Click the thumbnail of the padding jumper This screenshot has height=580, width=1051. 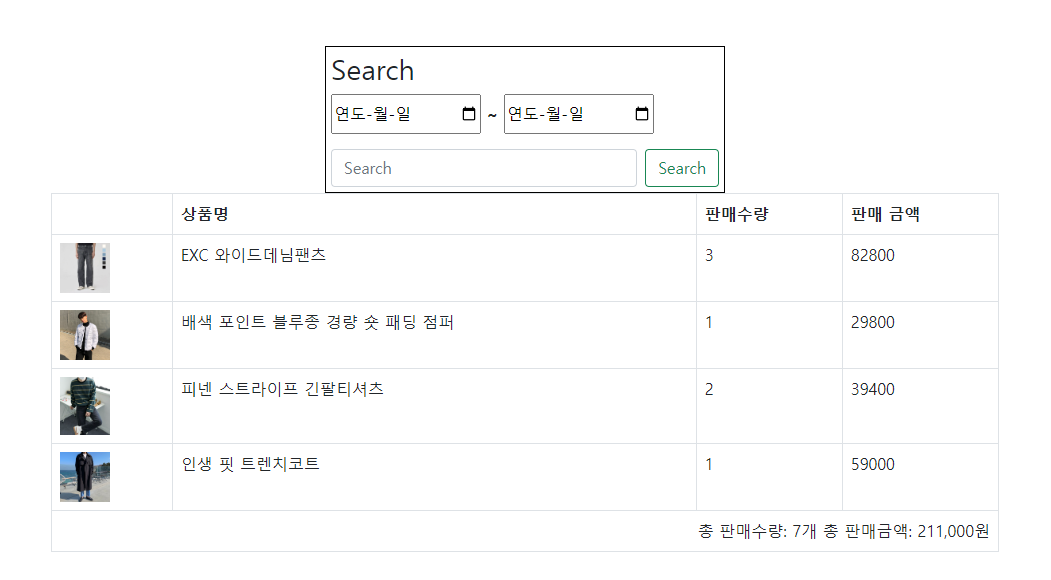point(85,334)
